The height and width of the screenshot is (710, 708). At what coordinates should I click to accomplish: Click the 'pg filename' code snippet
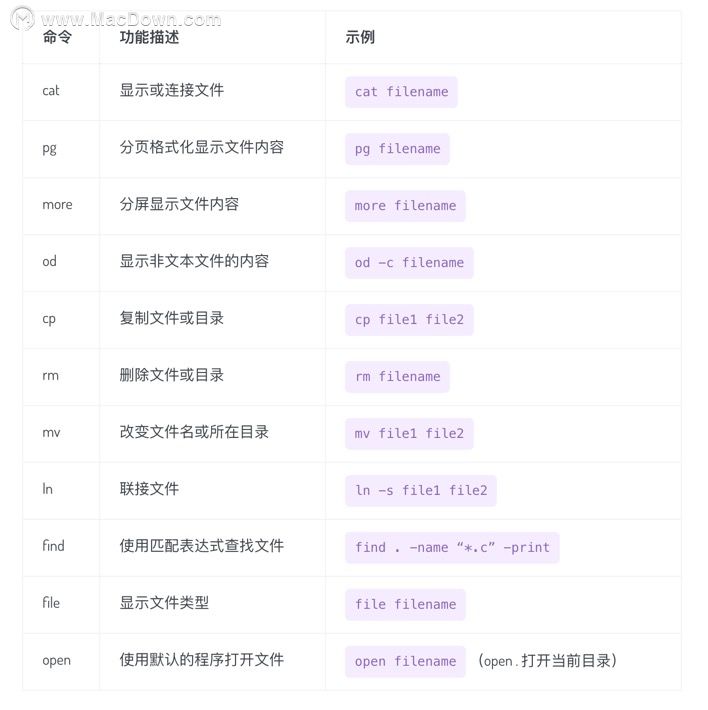[397, 149]
